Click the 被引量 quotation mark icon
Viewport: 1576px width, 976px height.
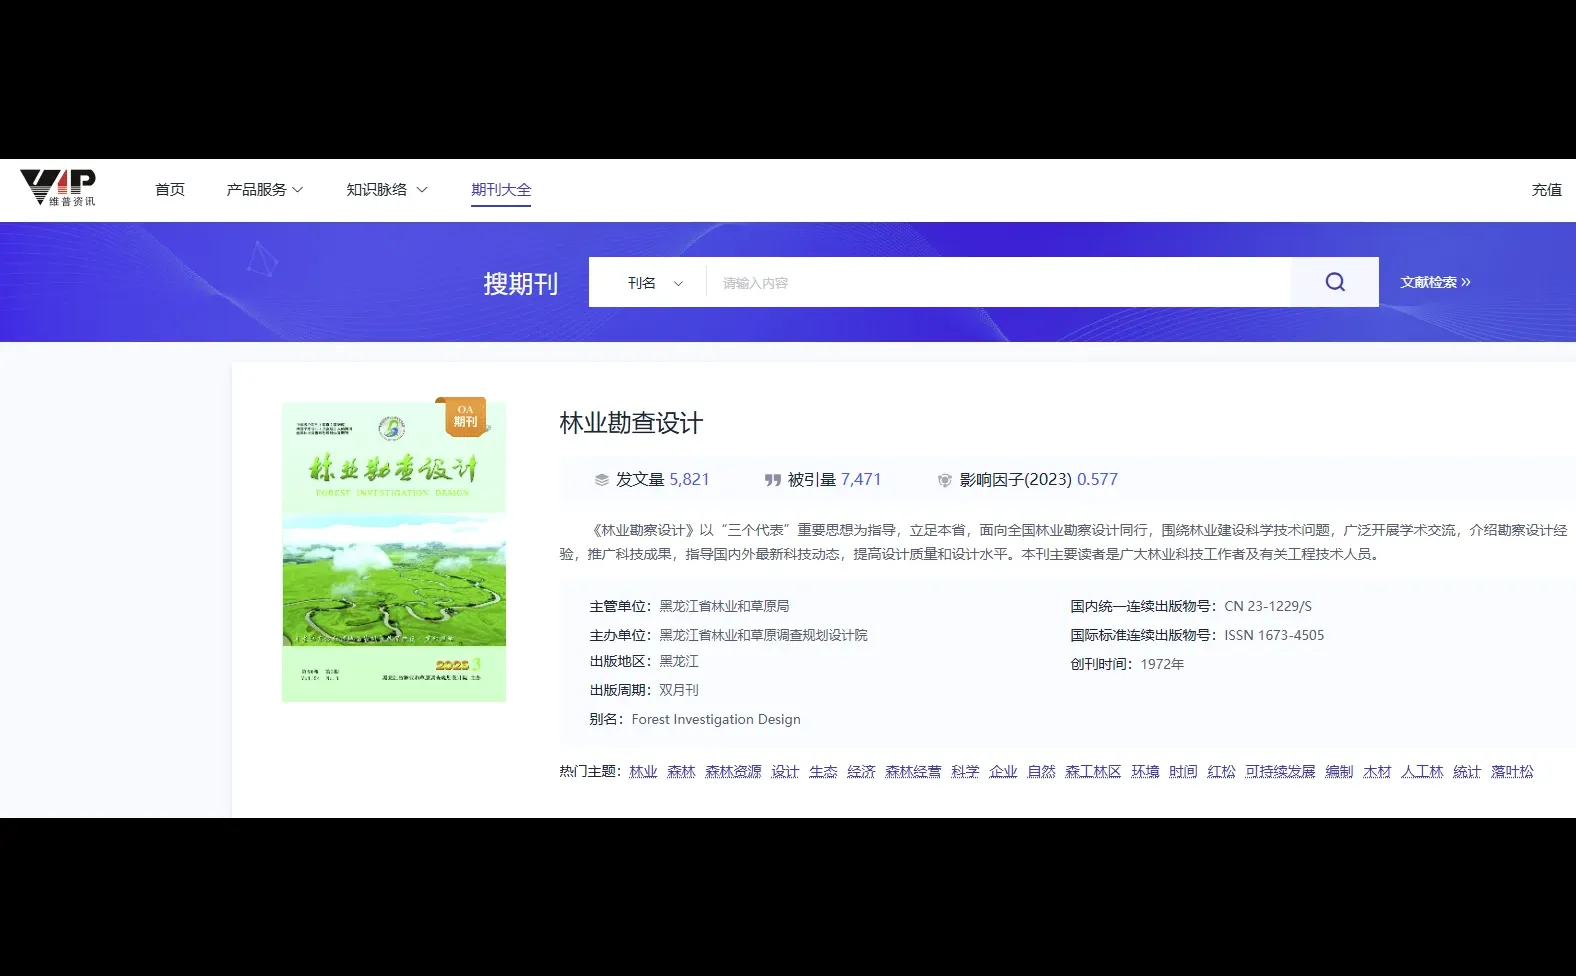pos(772,480)
